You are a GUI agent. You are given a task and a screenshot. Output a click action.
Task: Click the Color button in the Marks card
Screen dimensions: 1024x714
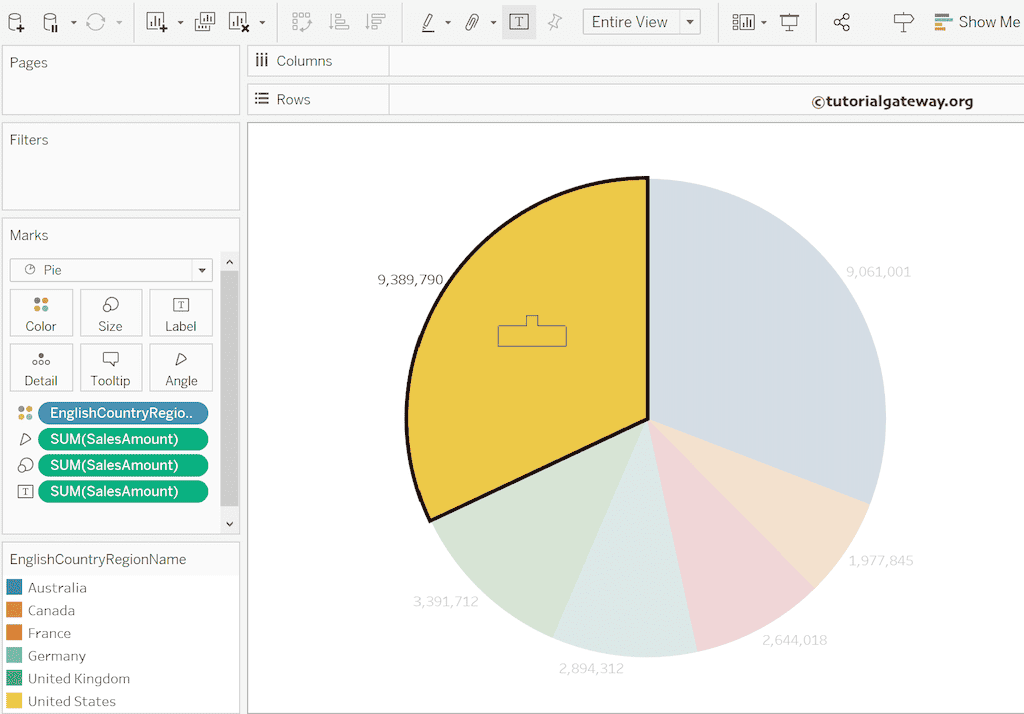click(41, 312)
